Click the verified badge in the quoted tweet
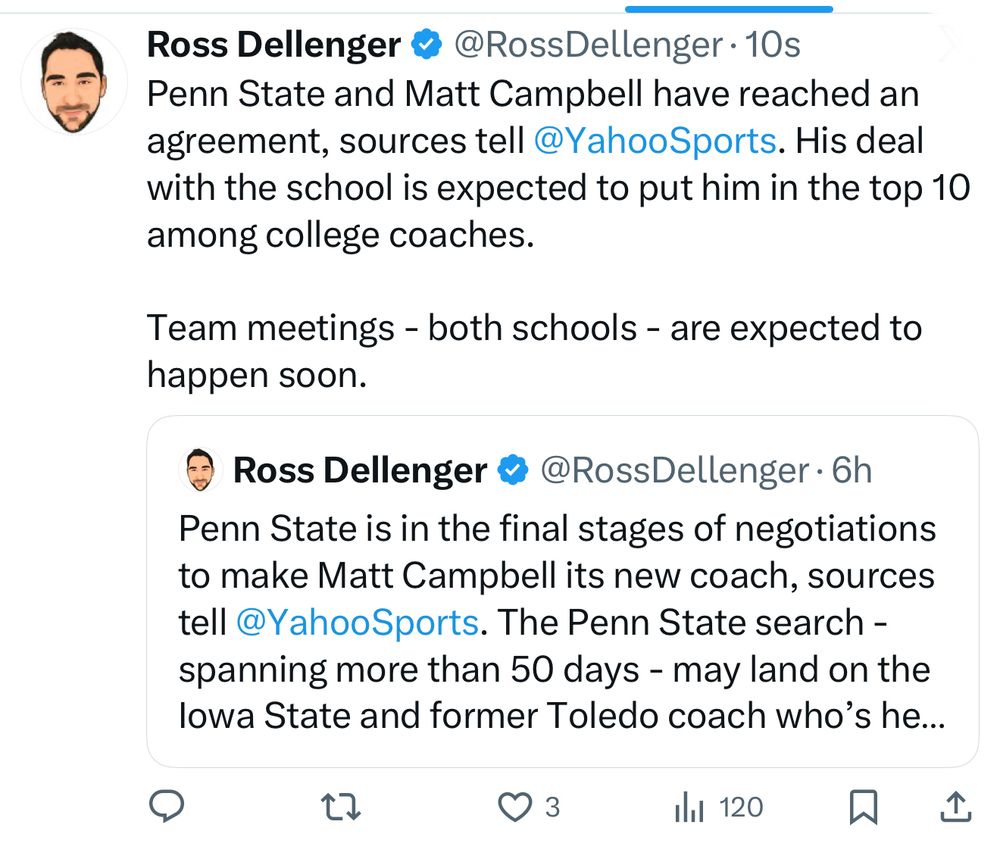The width and height of the screenshot is (1000, 849). tap(512, 469)
